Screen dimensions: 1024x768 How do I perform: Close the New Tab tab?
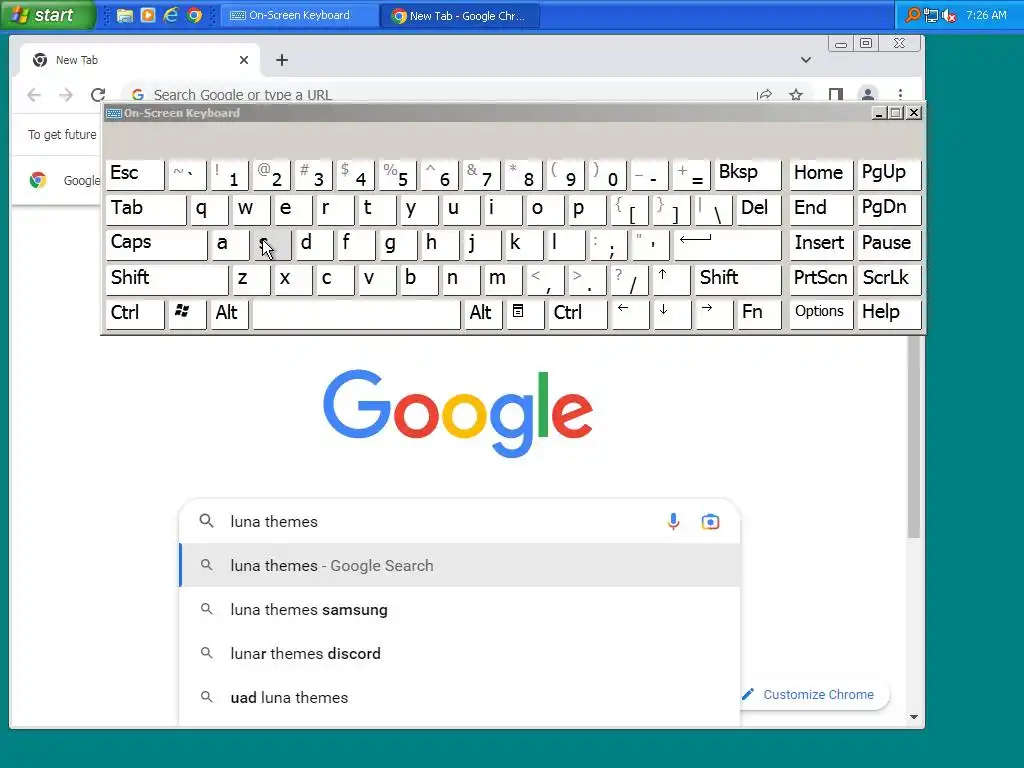tap(244, 60)
